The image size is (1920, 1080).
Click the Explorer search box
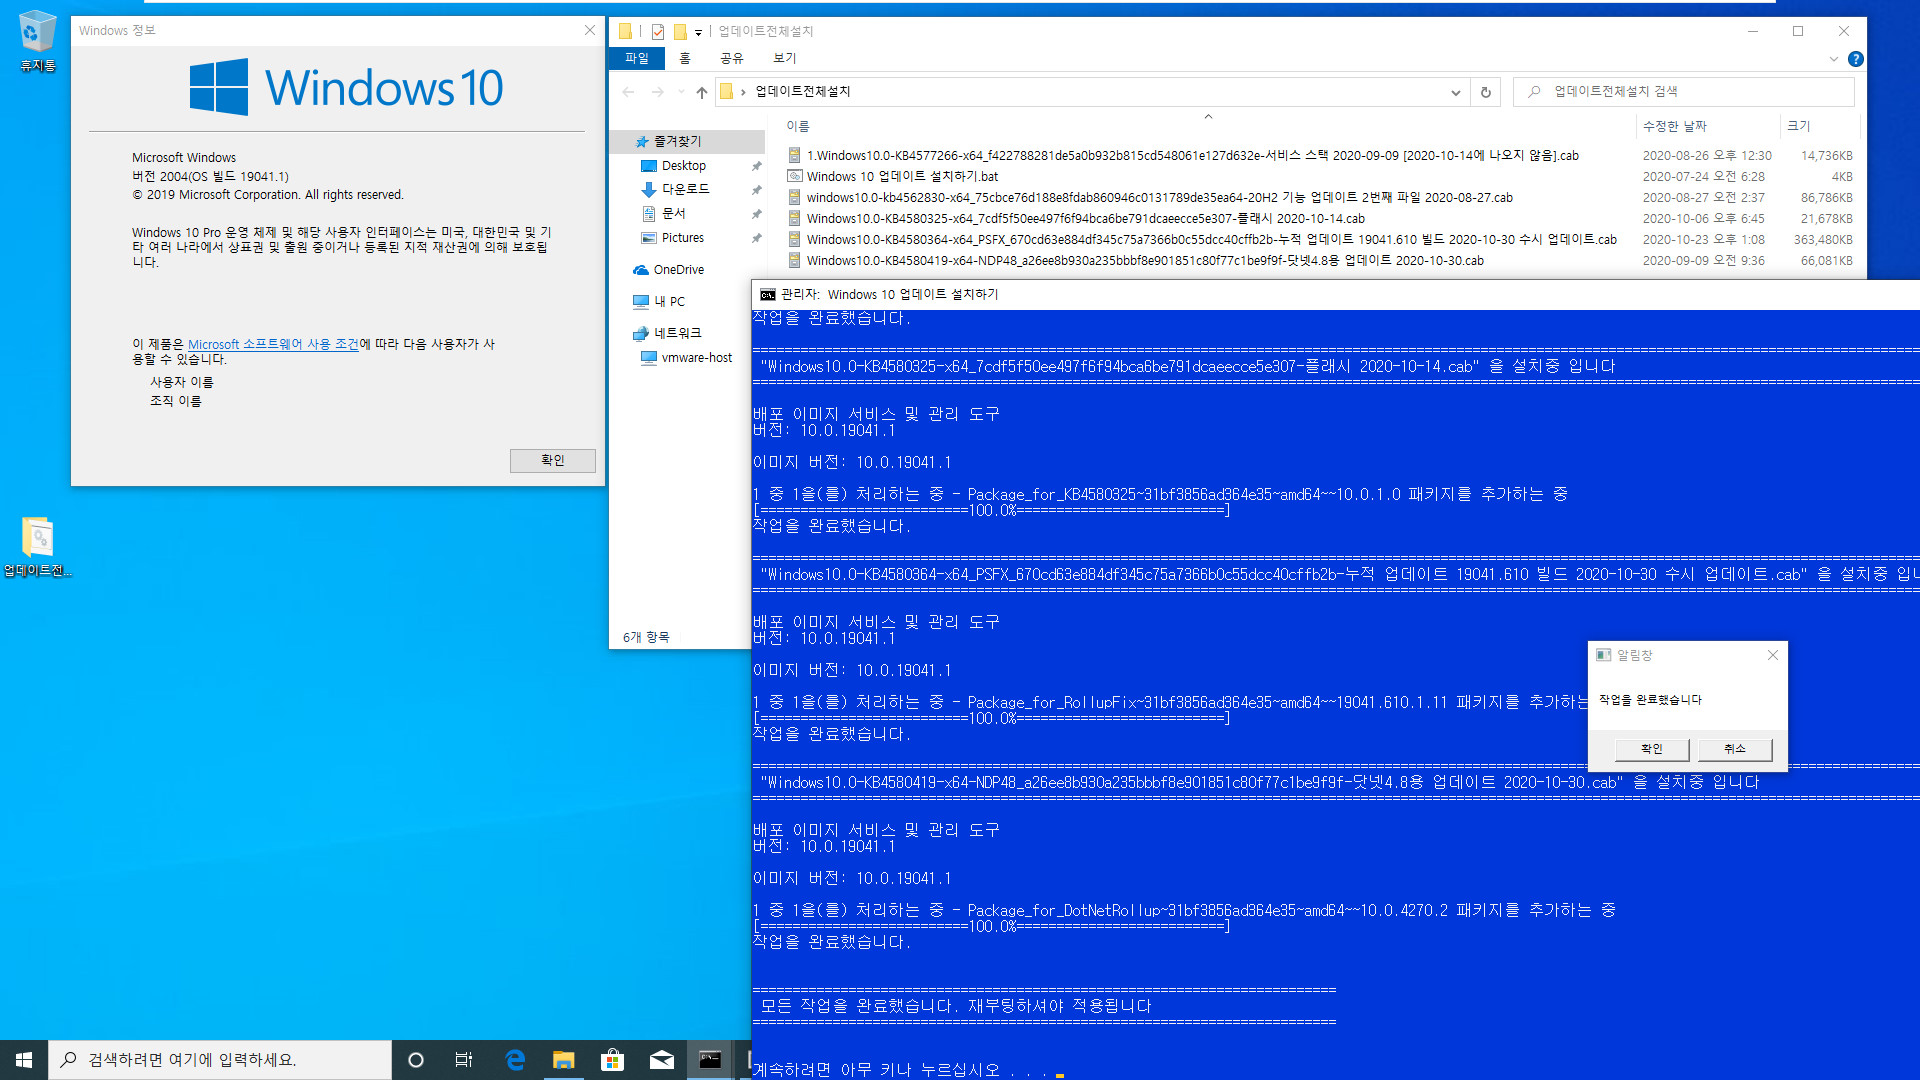(x=1685, y=92)
